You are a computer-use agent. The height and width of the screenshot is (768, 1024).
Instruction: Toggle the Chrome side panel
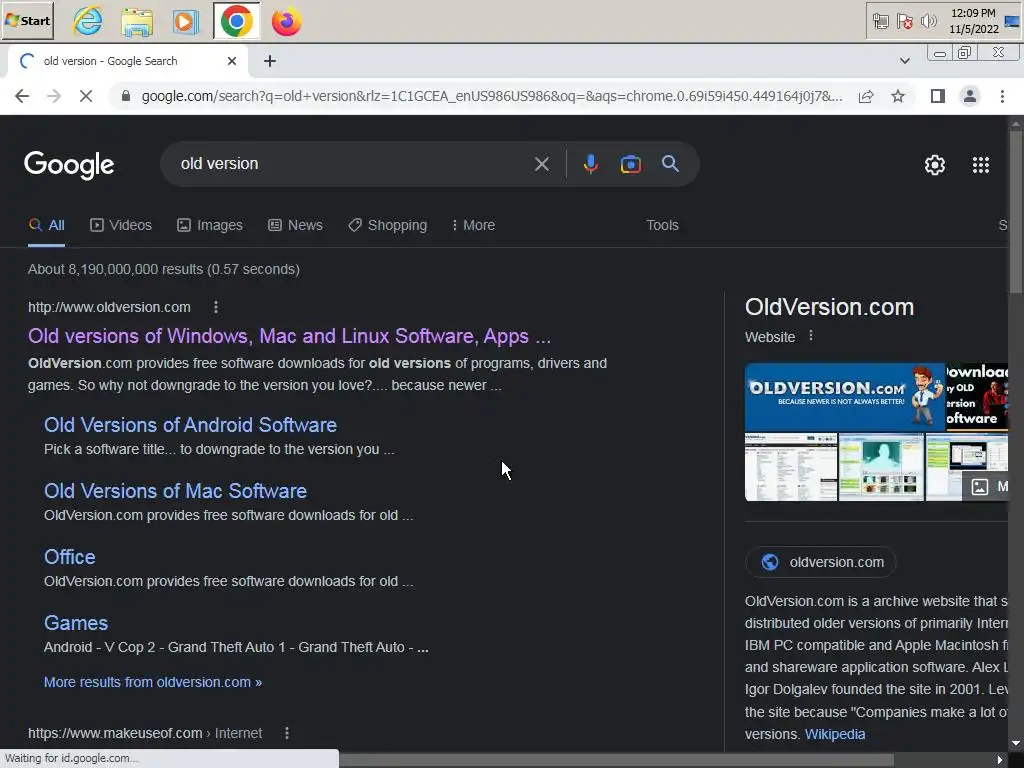(938, 96)
